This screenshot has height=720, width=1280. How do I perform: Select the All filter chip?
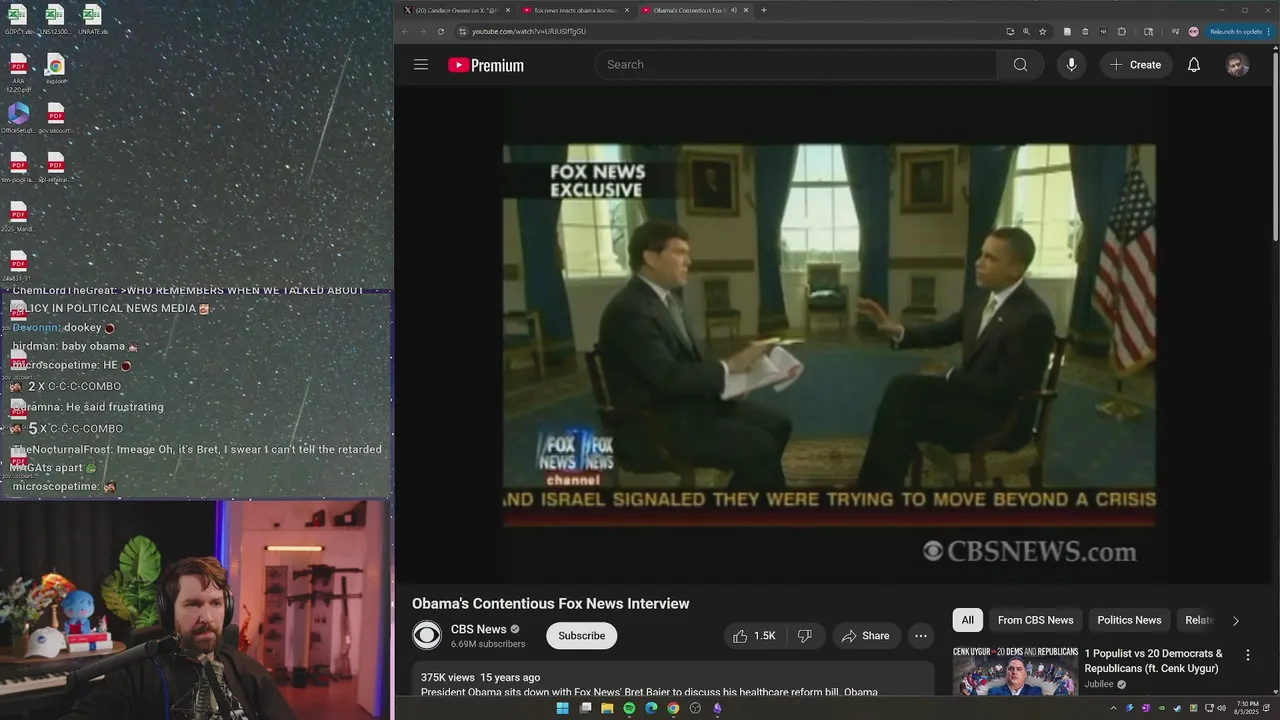968,620
